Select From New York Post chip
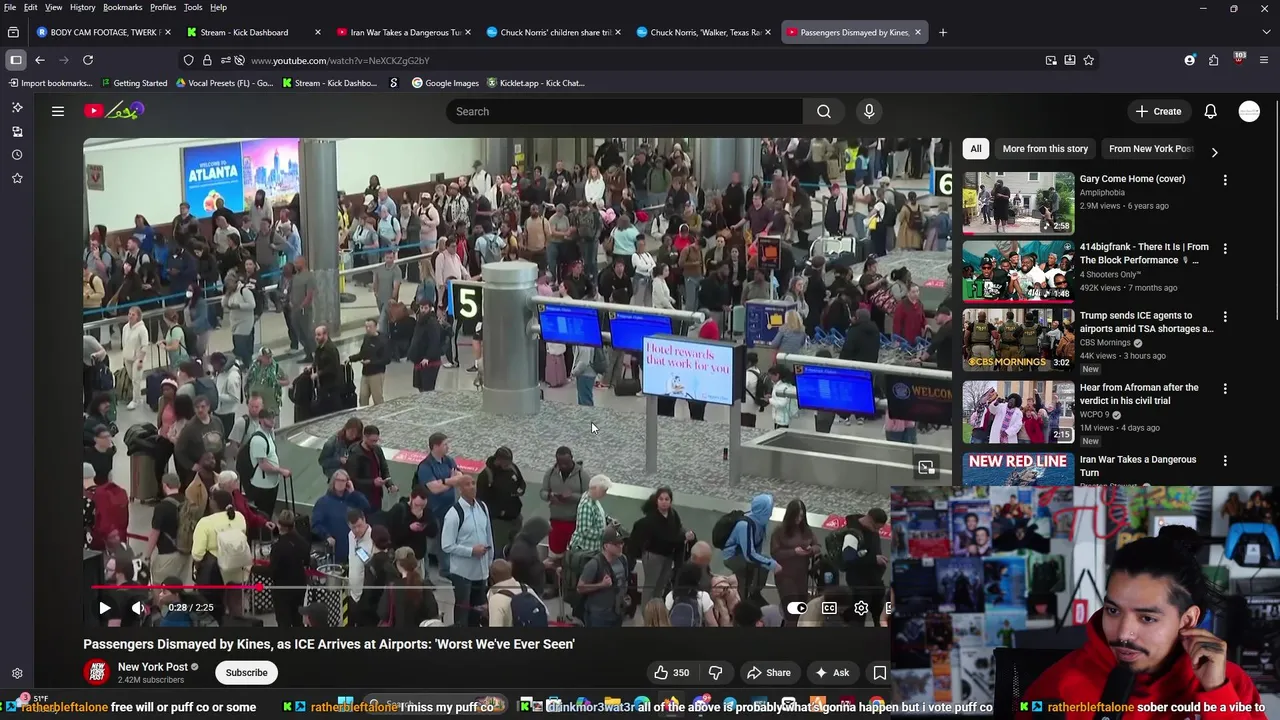 tap(1150, 149)
